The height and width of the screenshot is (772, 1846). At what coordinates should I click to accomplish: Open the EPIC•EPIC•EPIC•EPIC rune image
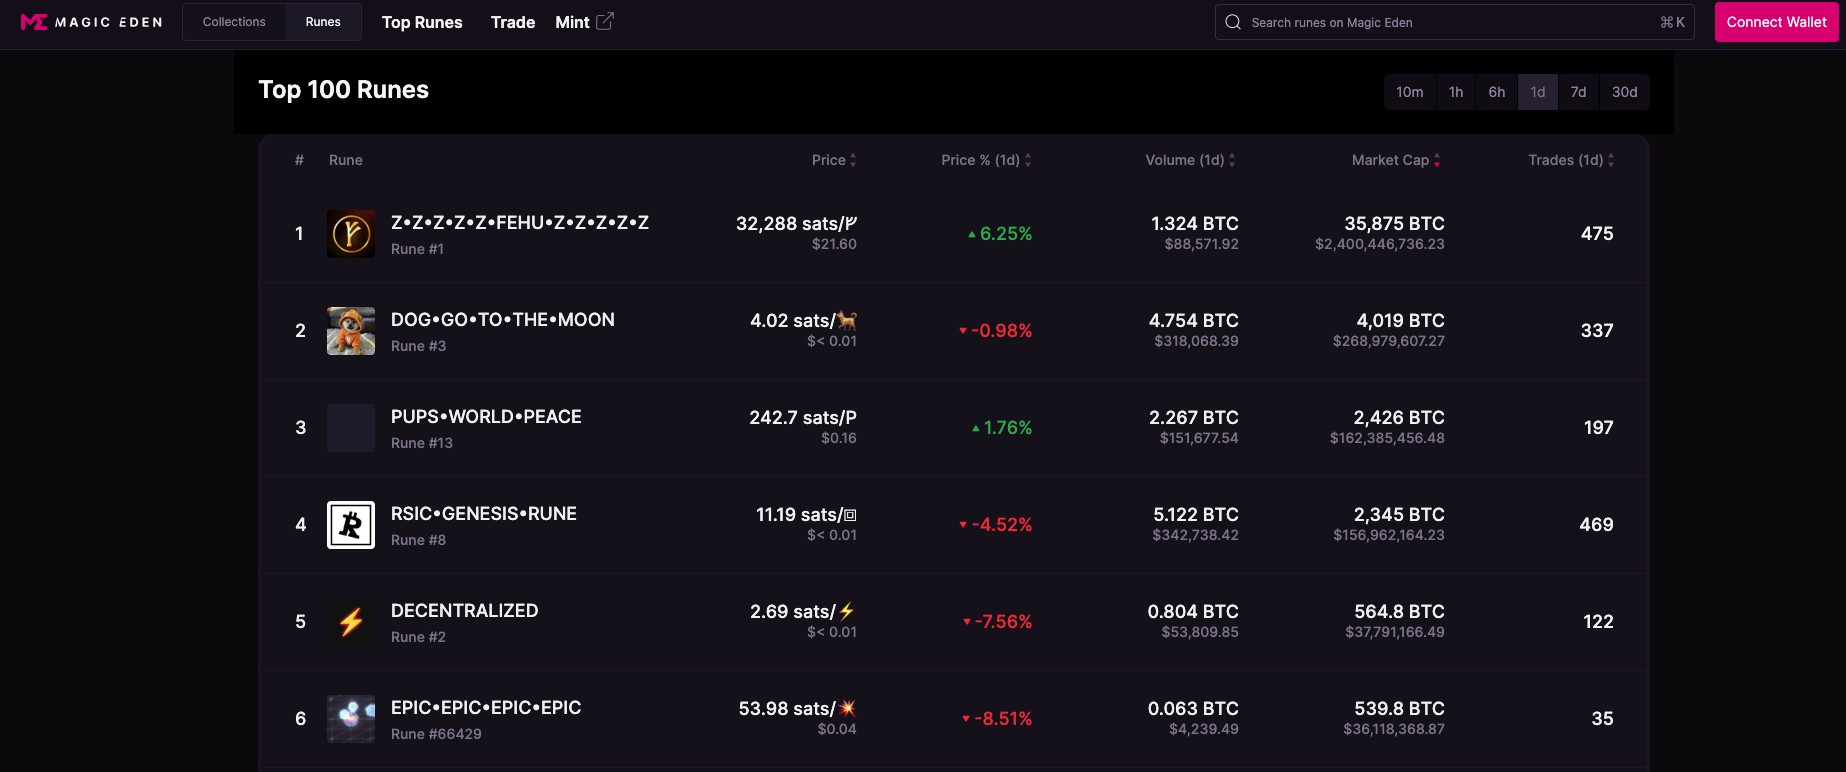[351, 719]
